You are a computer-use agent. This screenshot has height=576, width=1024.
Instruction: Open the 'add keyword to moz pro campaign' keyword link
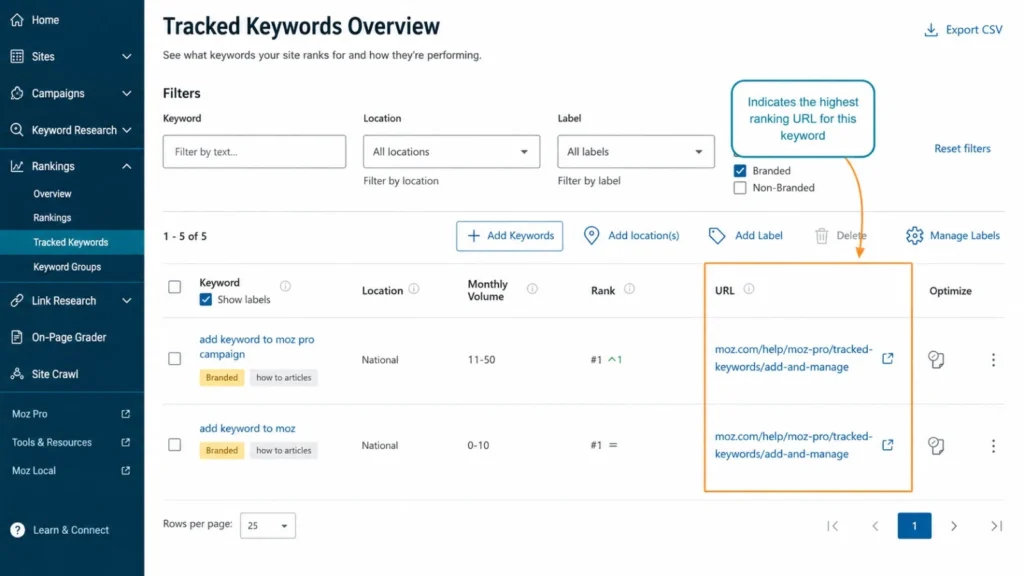(x=257, y=347)
